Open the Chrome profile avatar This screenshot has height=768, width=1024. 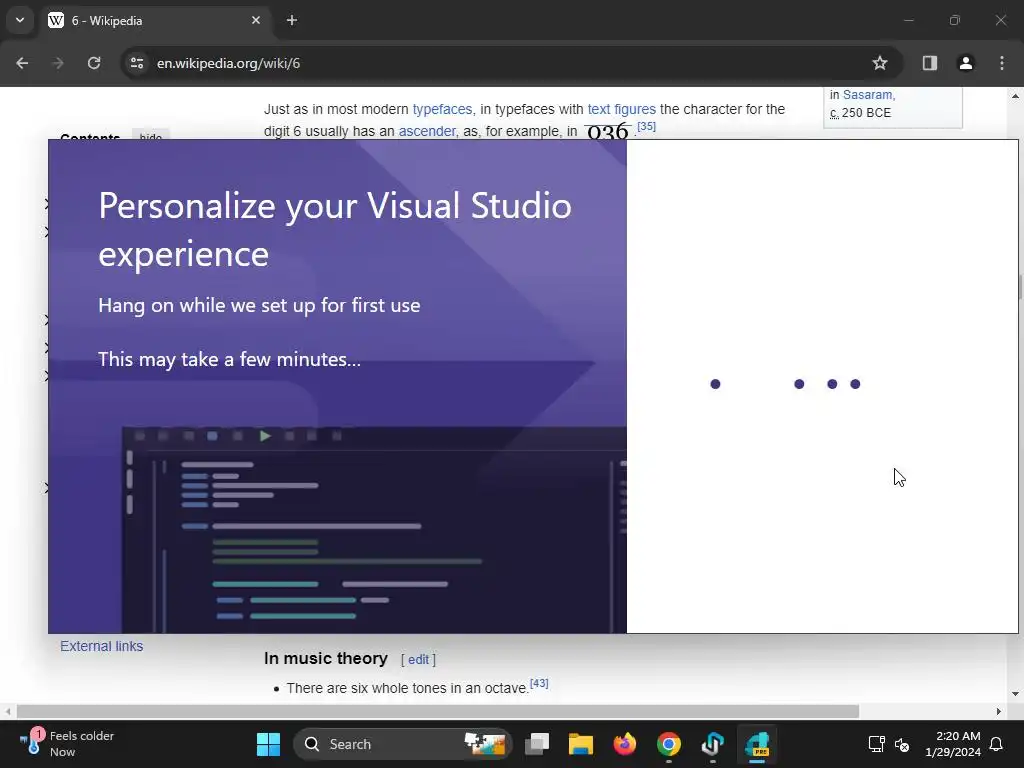coord(965,63)
